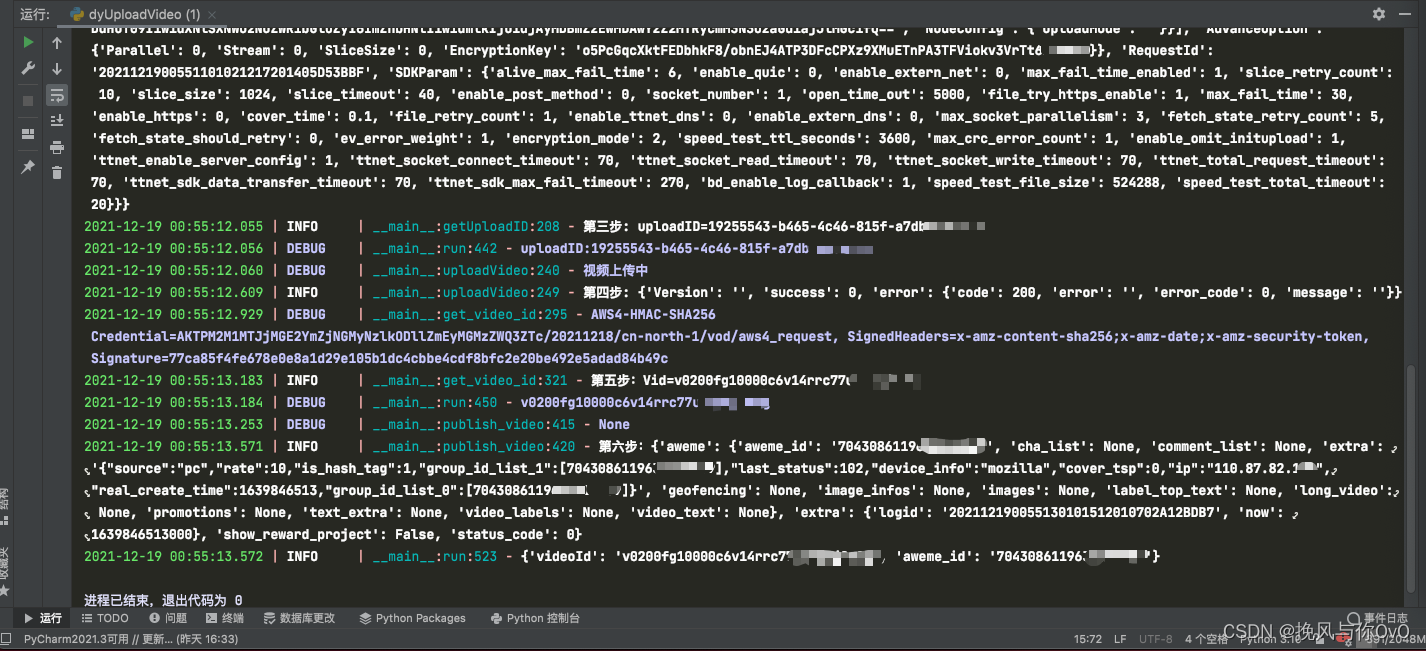The width and height of the screenshot is (1426, 651).
Task: Print console output with printer icon
Action: 57,147
